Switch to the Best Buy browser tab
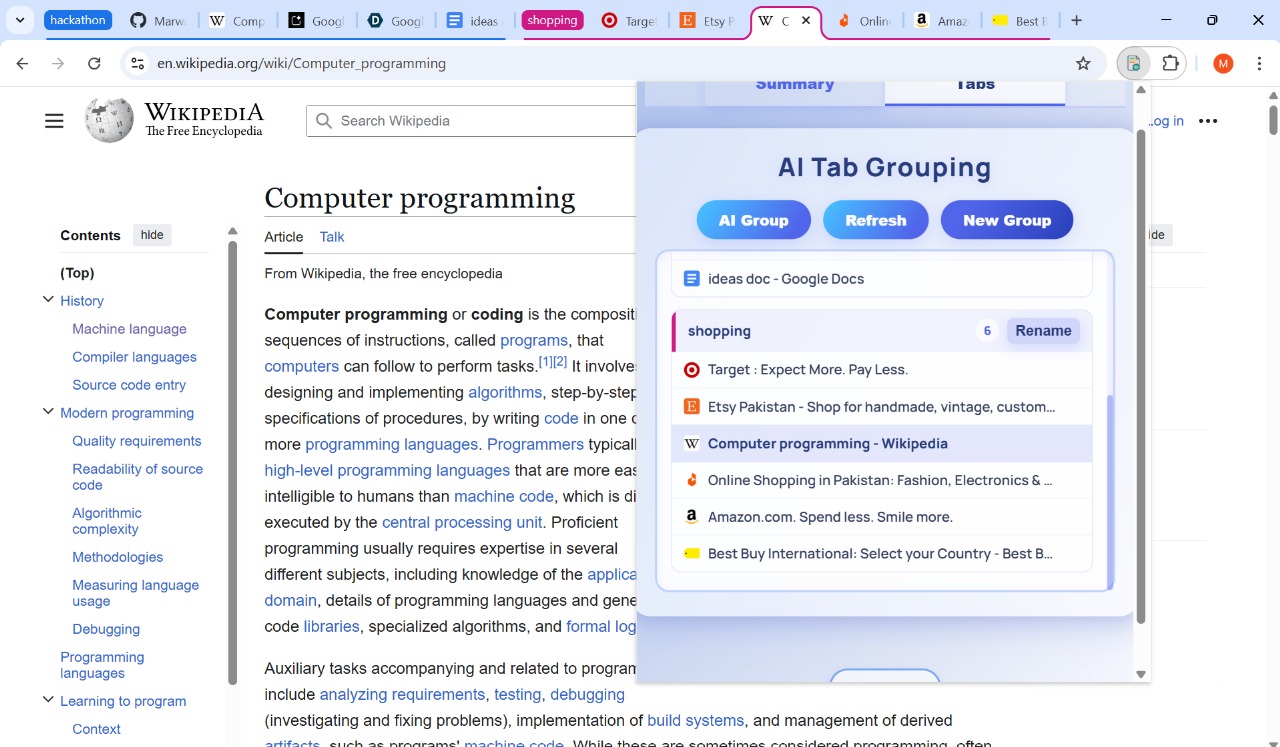Screen dimensions: 1280x747 [1018, 20]
